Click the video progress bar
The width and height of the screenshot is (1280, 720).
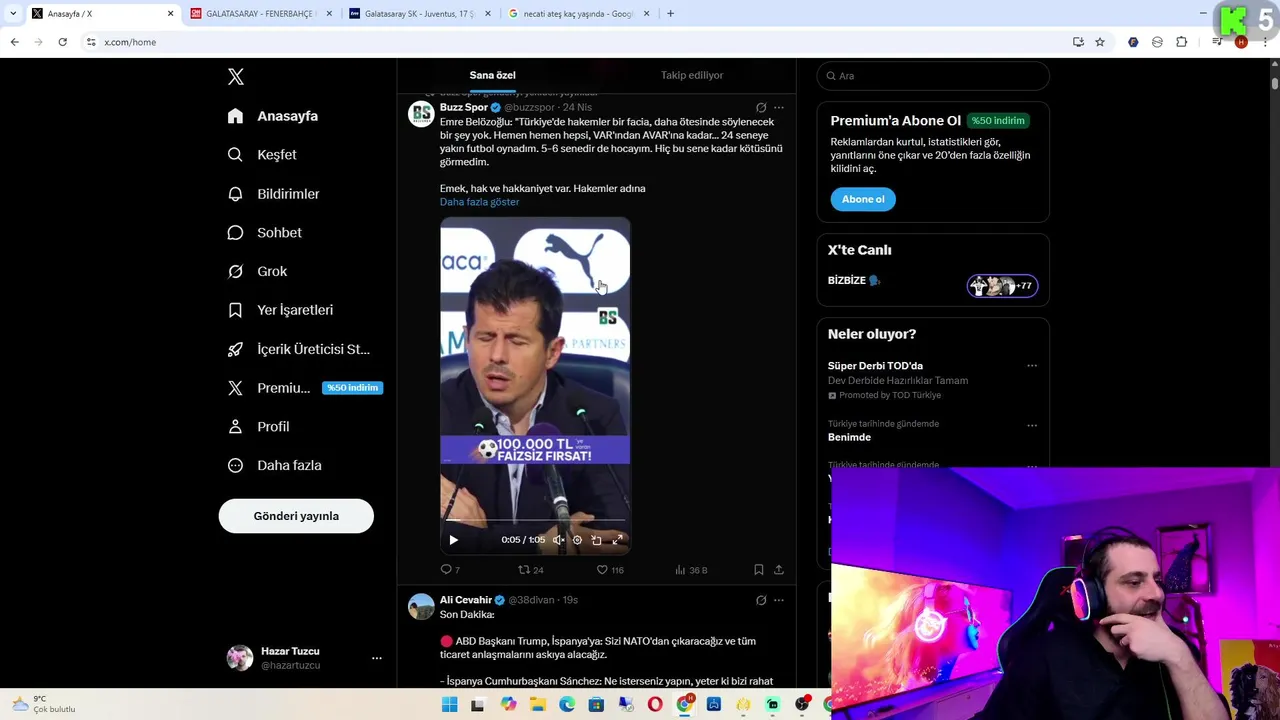pos(535,521)
